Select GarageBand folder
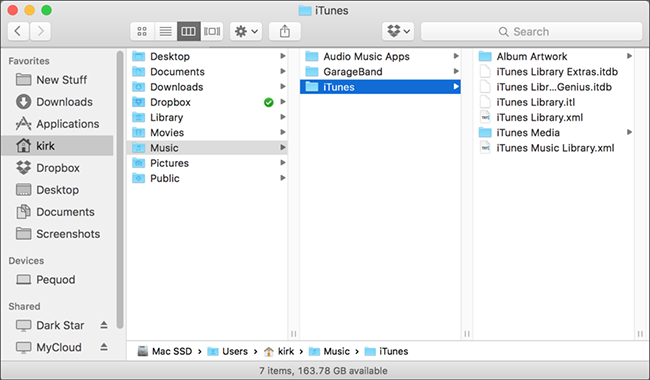The image size is (650, 380). [x=380, y=71]
